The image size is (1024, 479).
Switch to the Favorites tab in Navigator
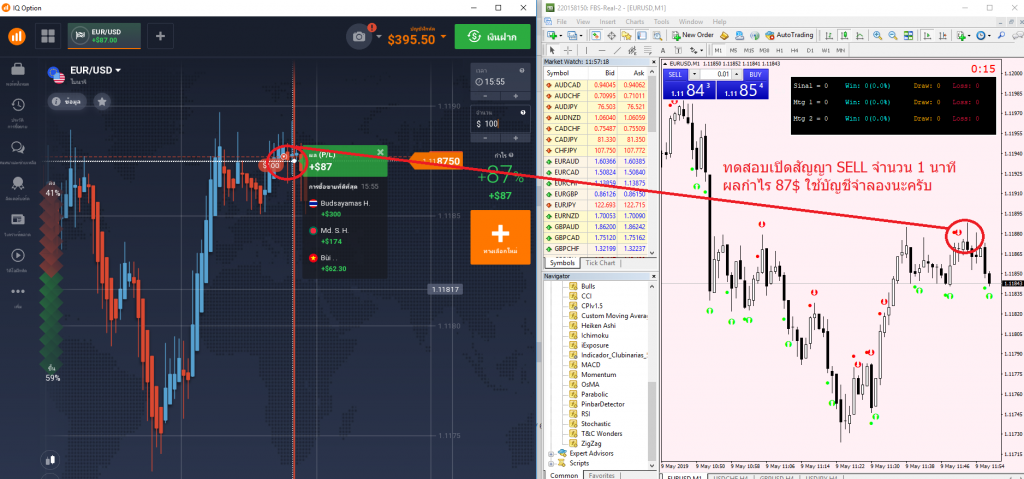tap(602, 475)
